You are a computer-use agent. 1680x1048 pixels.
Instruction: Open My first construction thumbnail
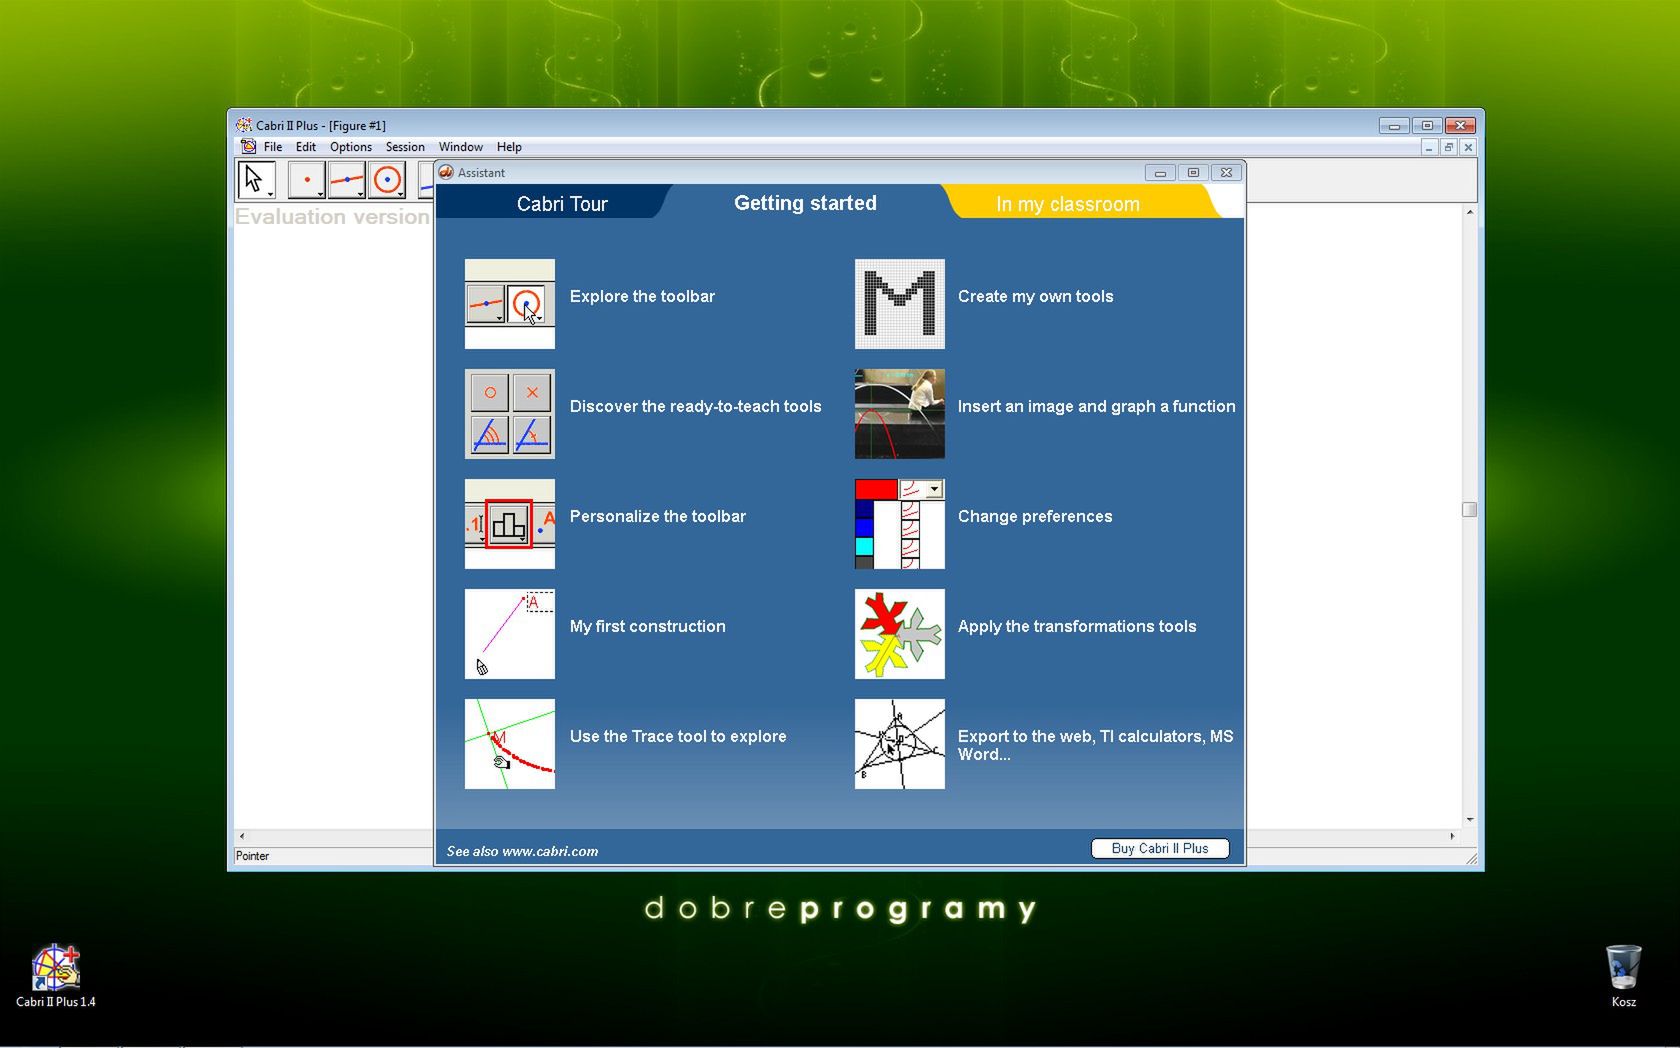510,634
